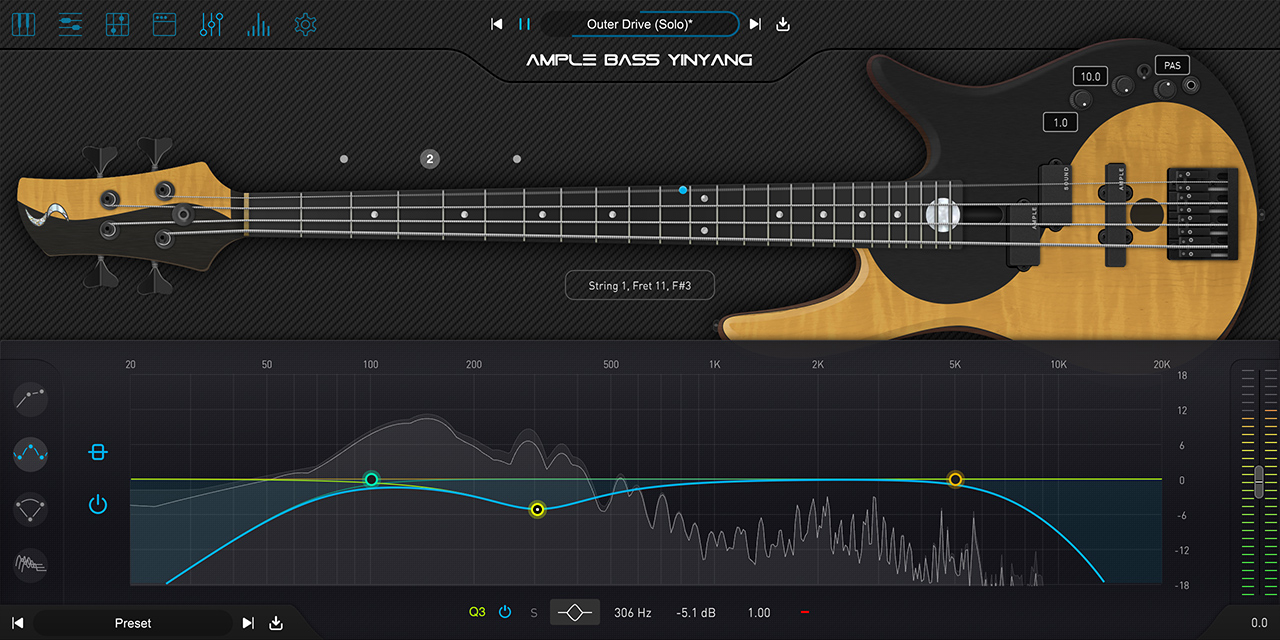Click the blue pause-bars icon by preset
Screen dimensions: 1280x640
point(525,24)
